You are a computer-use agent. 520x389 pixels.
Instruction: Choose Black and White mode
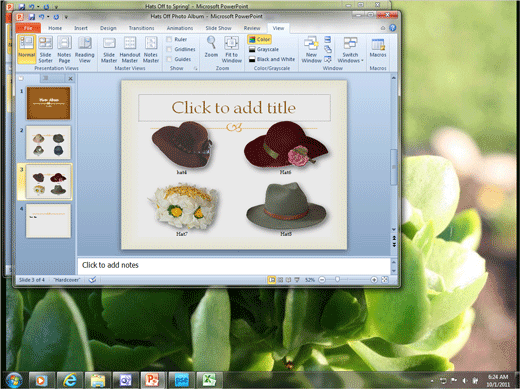tap(272, 59)
